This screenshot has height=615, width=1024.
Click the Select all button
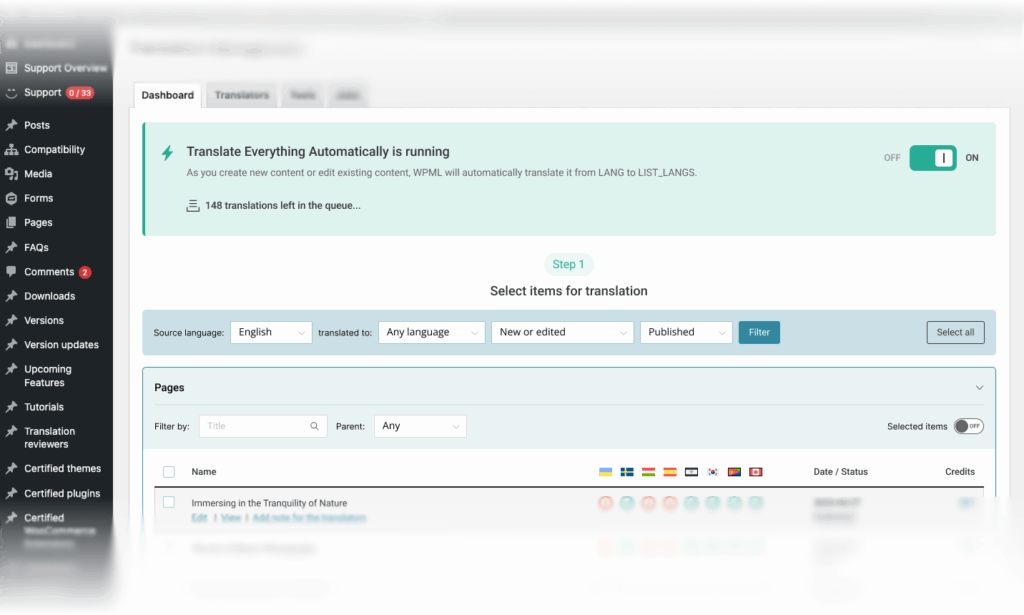[955, 332]
